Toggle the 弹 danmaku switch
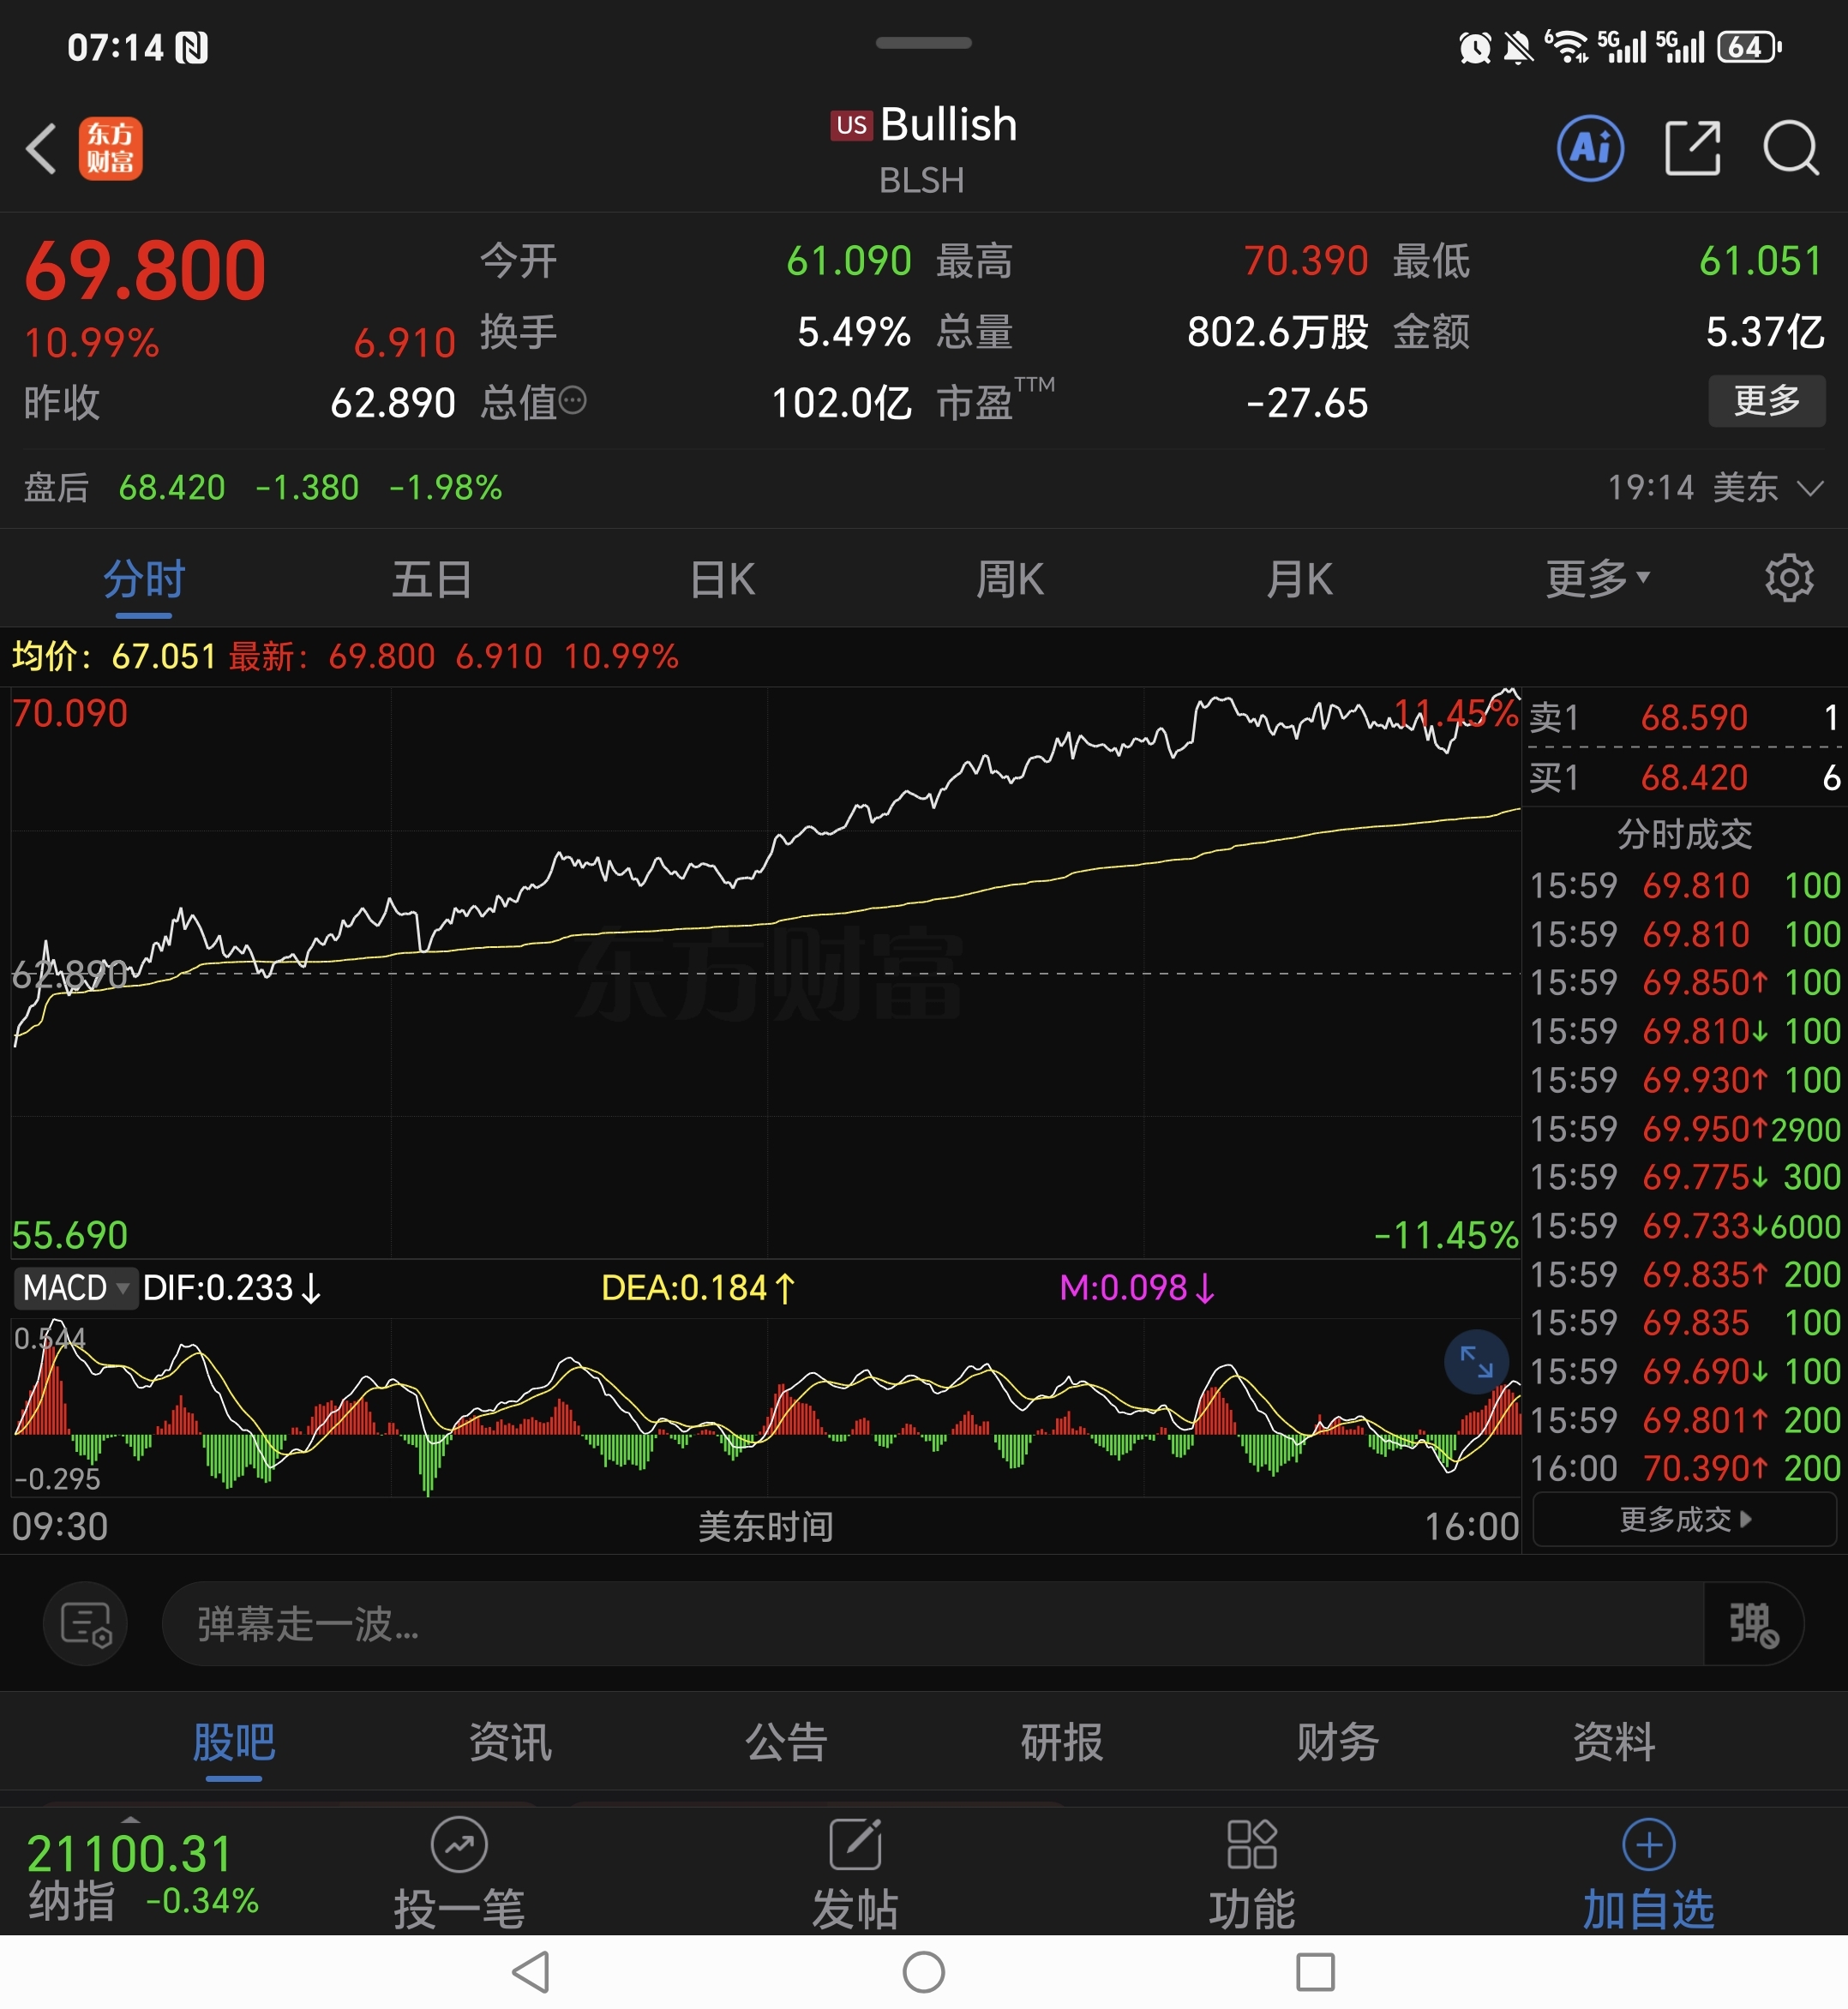The width and height of the screenshot is (1848, 2009). [x=1754, y=1623]
